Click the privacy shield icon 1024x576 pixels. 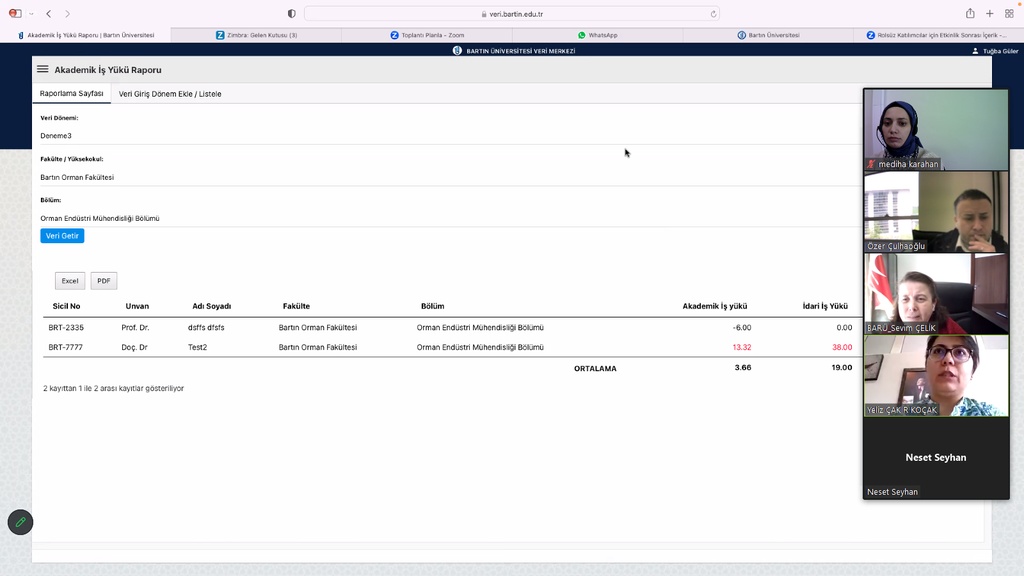point(291,14)
